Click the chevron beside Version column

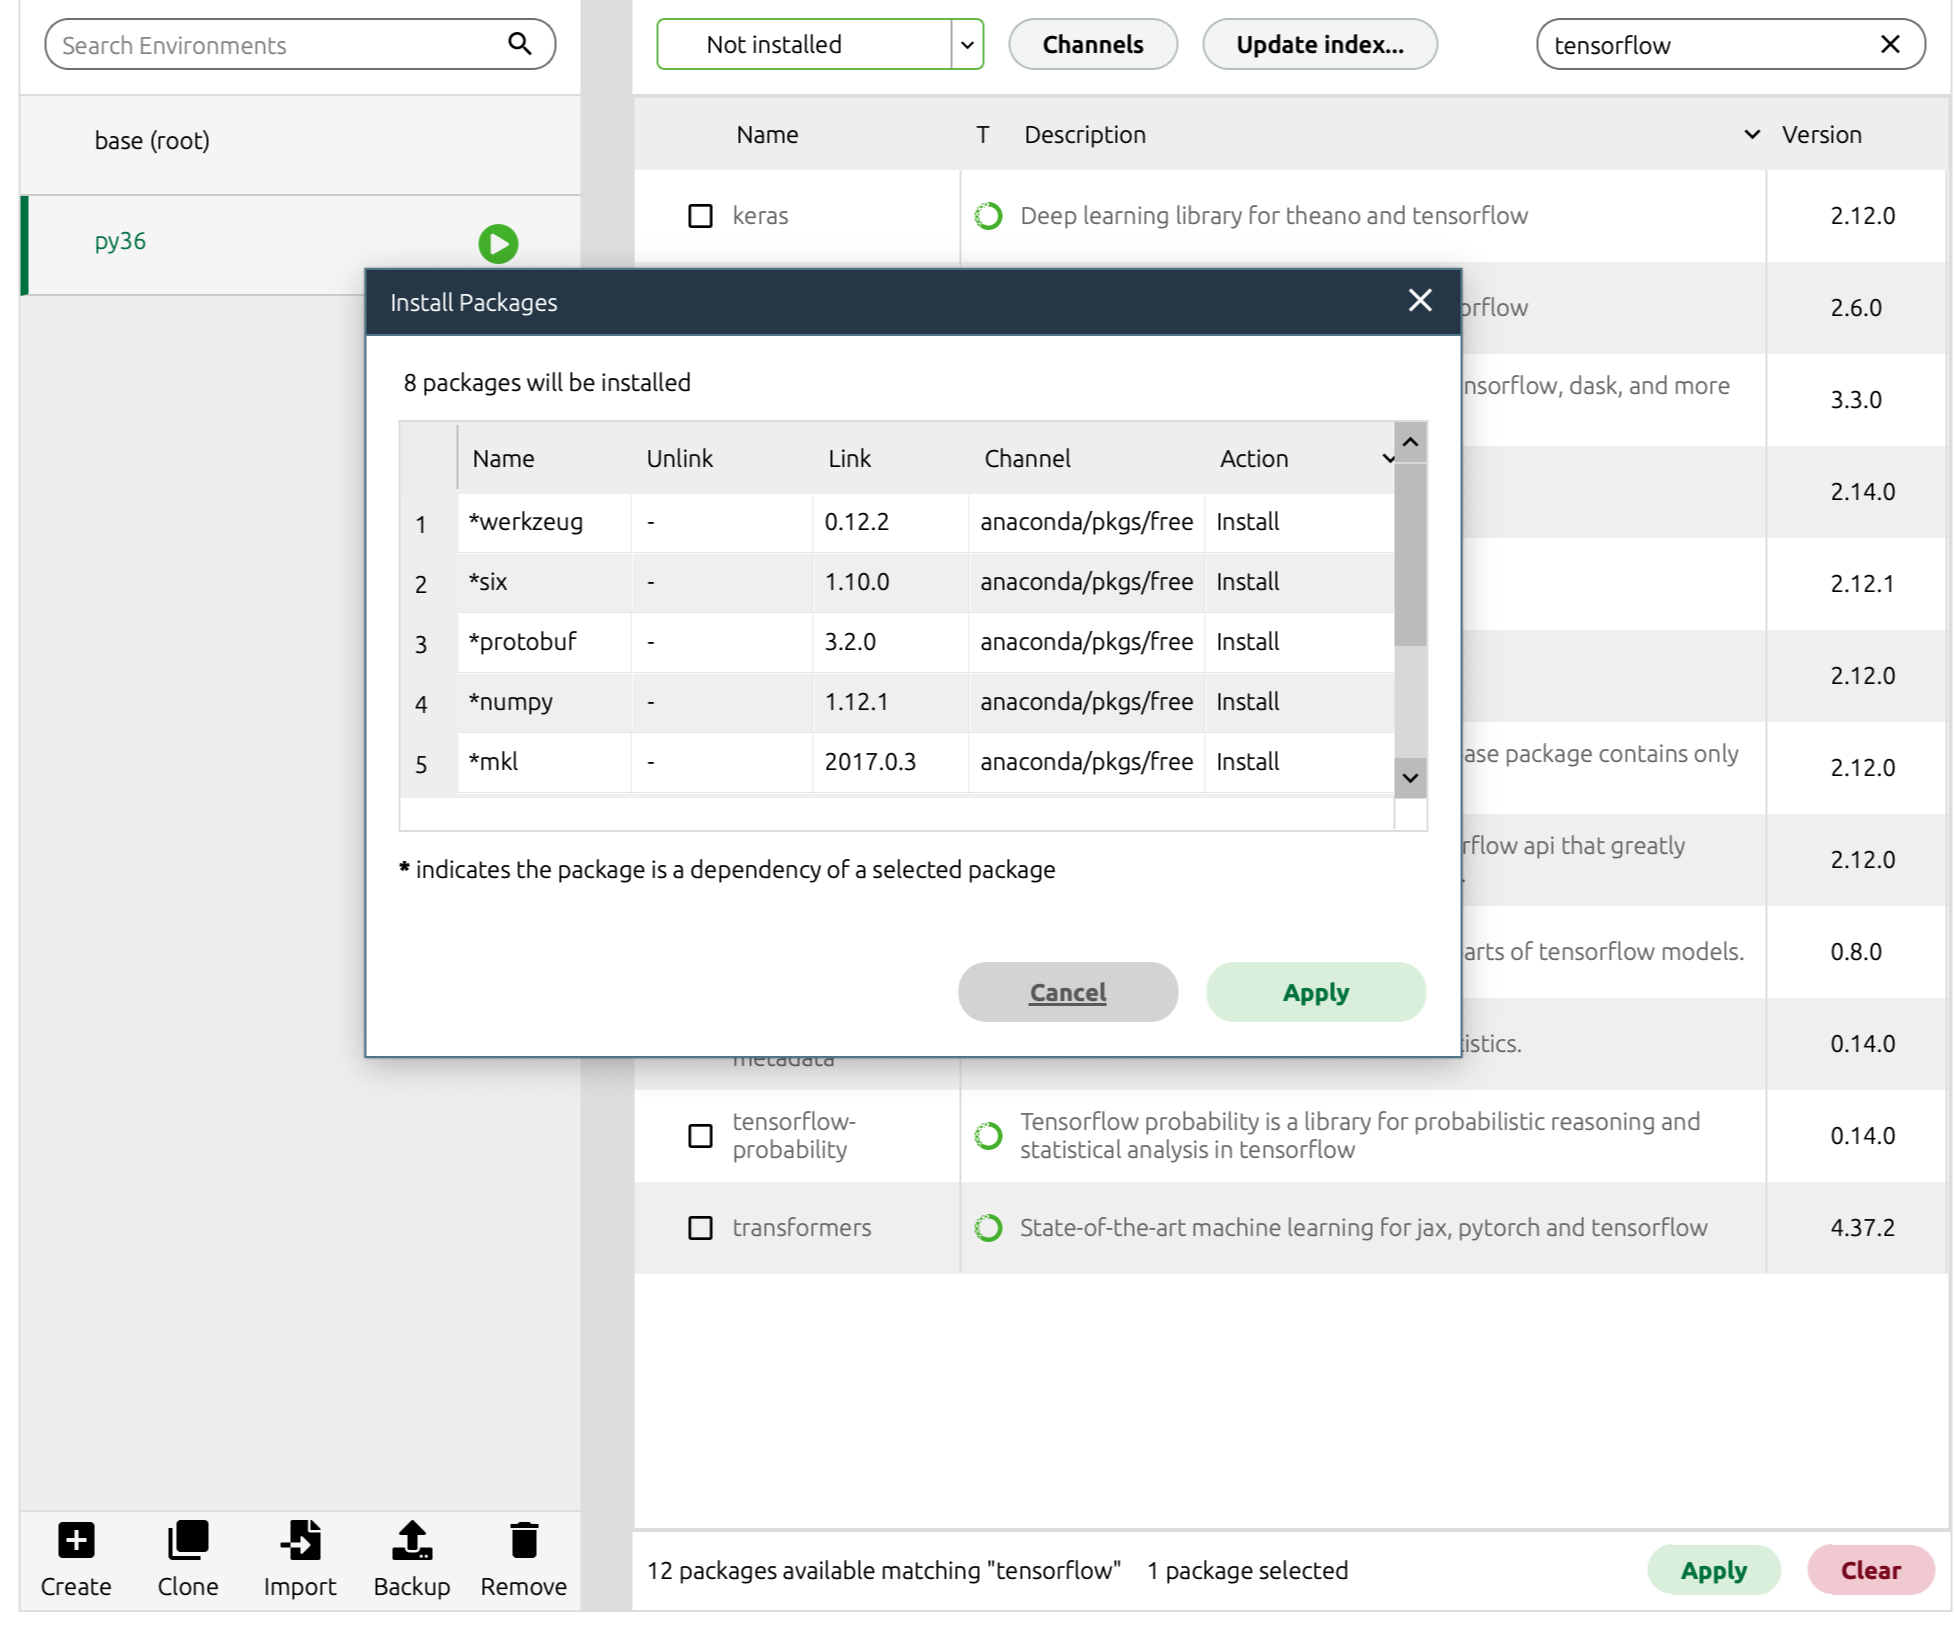pos(1751,135)
